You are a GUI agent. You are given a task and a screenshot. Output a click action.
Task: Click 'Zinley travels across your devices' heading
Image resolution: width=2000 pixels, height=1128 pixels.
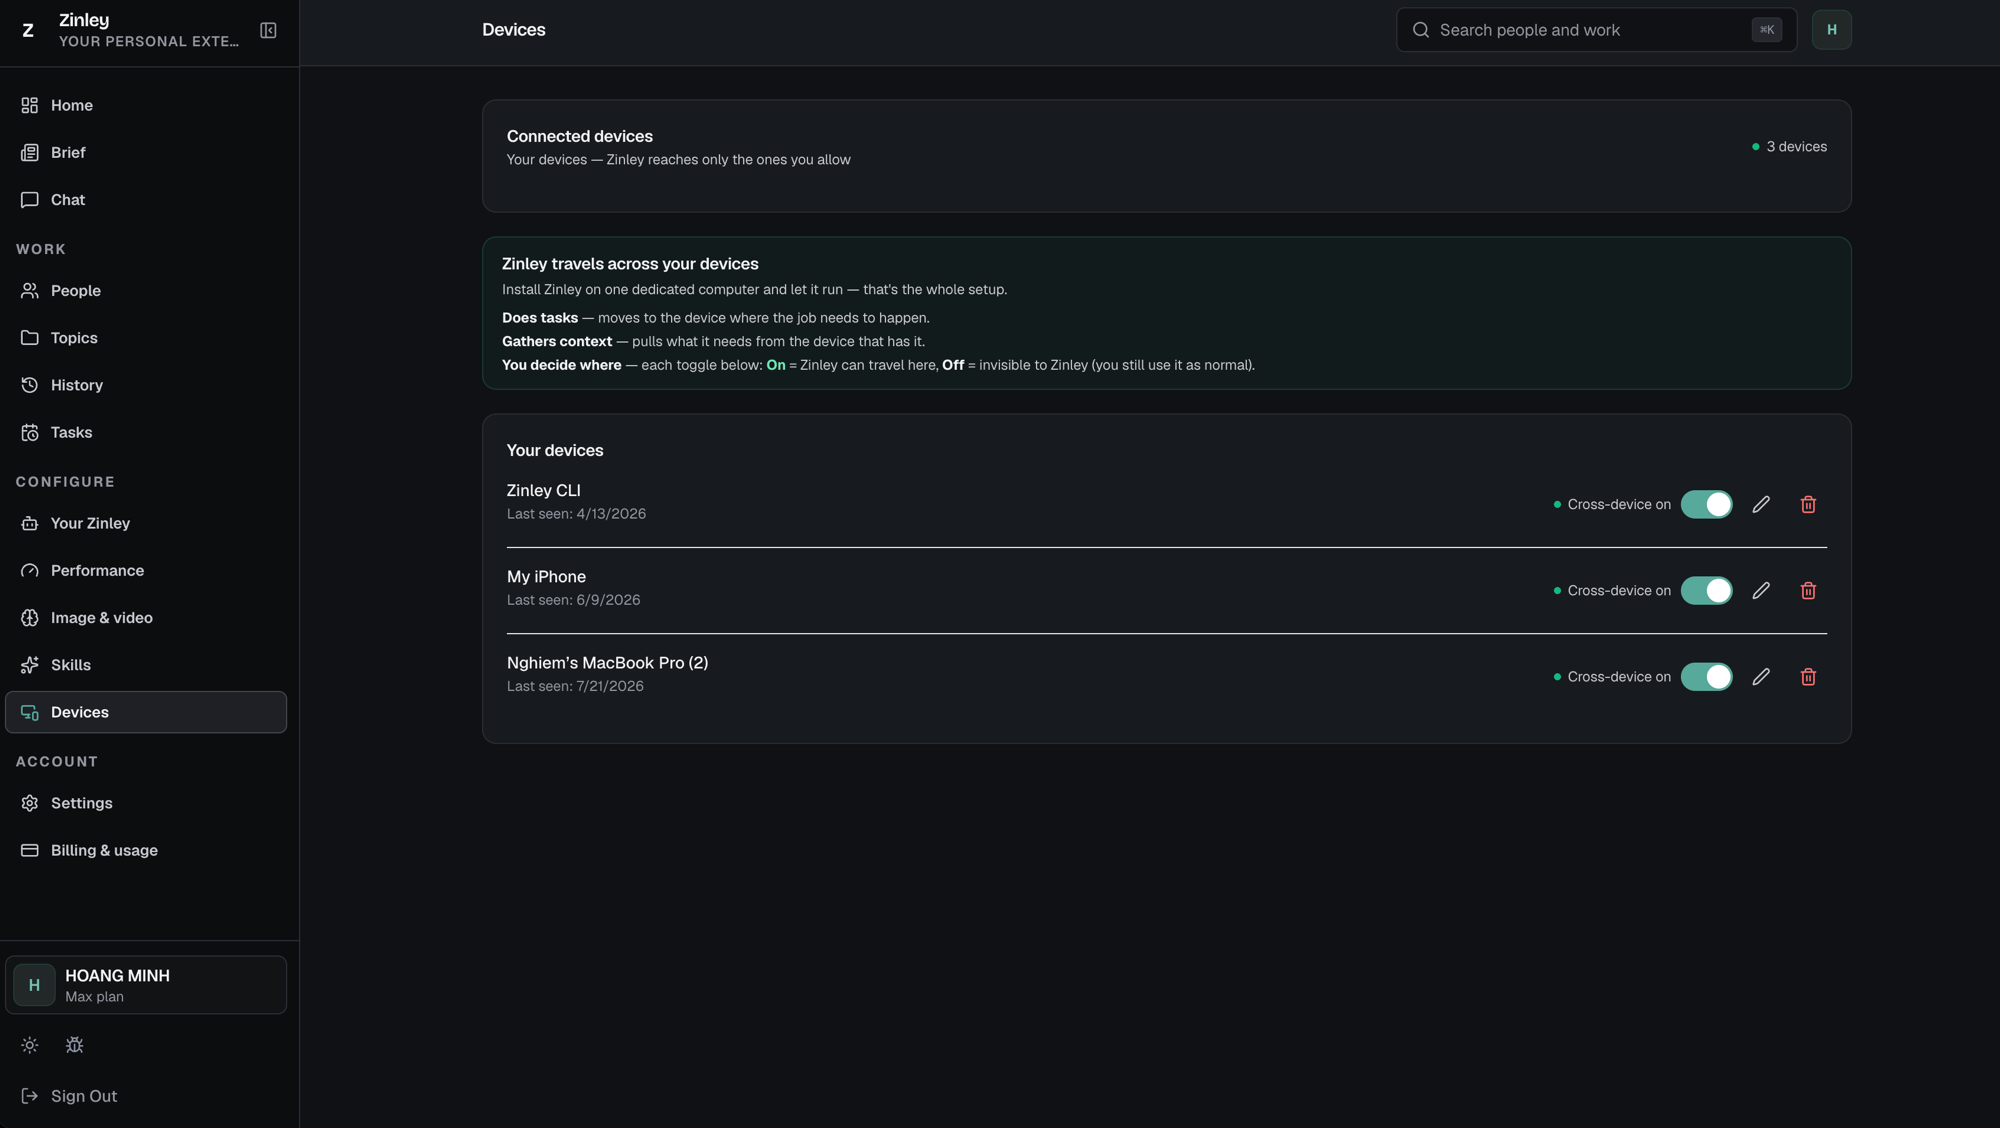coord(630,264)
